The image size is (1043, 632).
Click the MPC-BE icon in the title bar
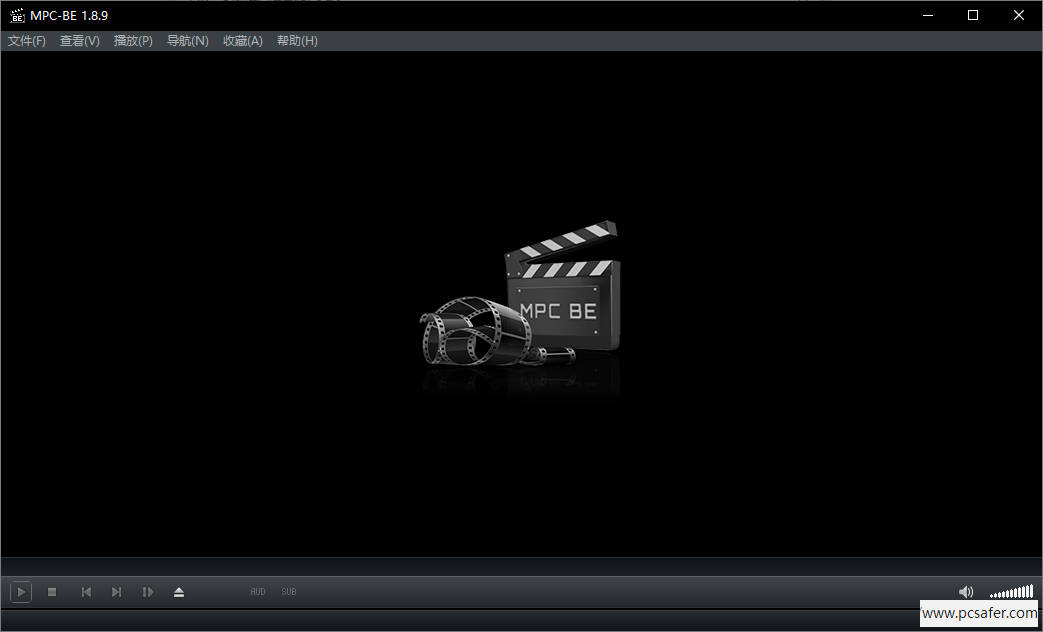[x=15, y=15]
